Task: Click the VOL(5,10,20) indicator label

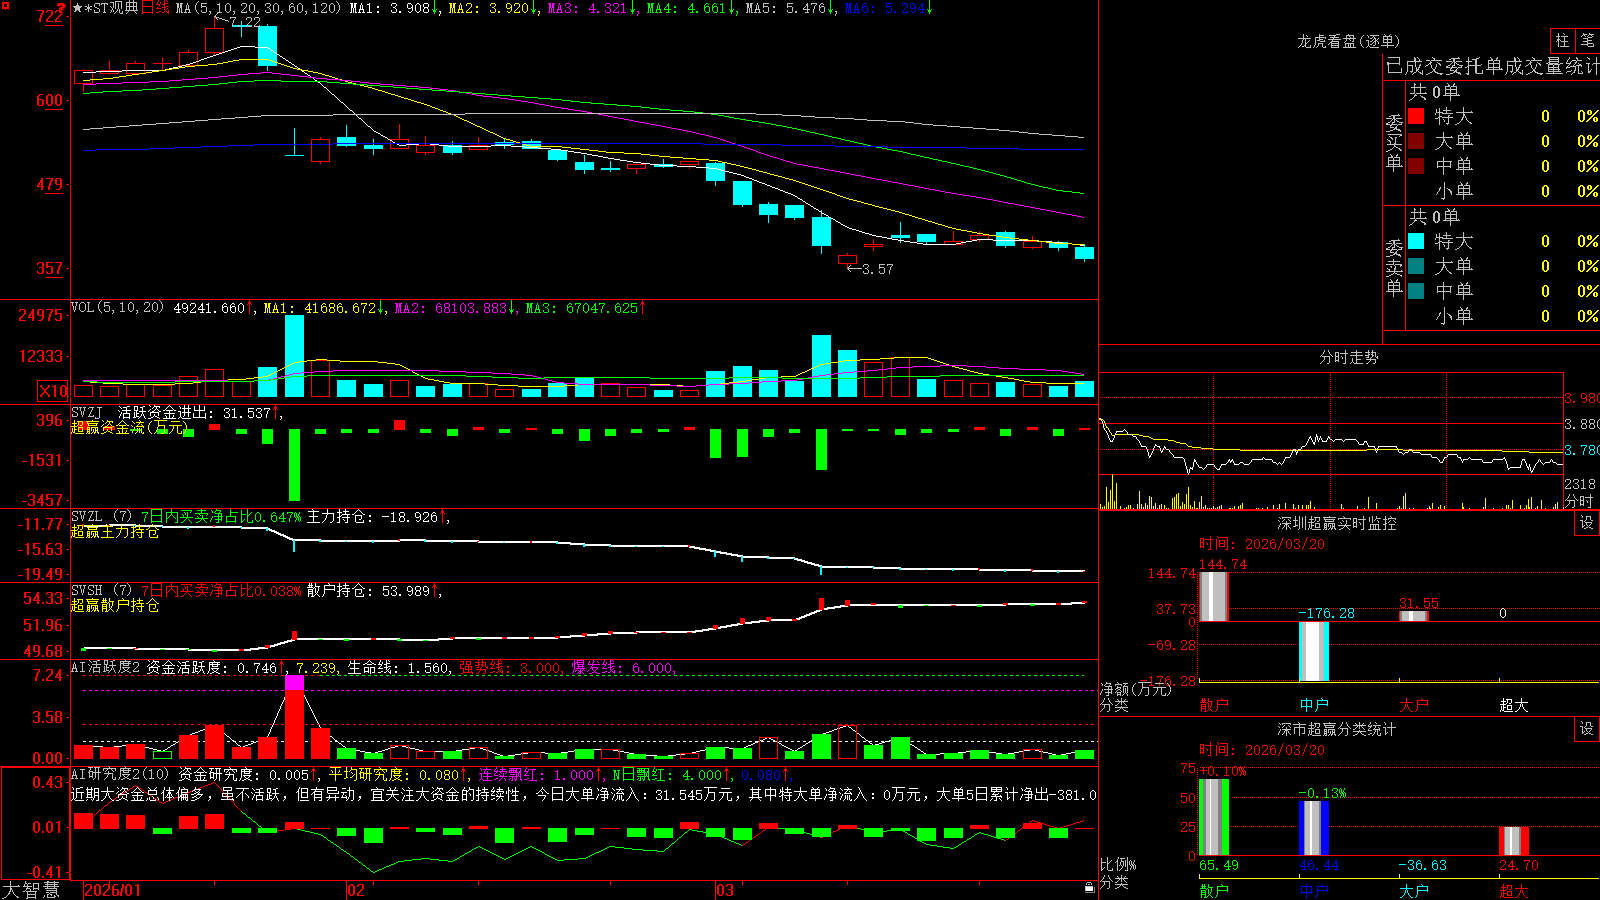Action: pos(117,308)
